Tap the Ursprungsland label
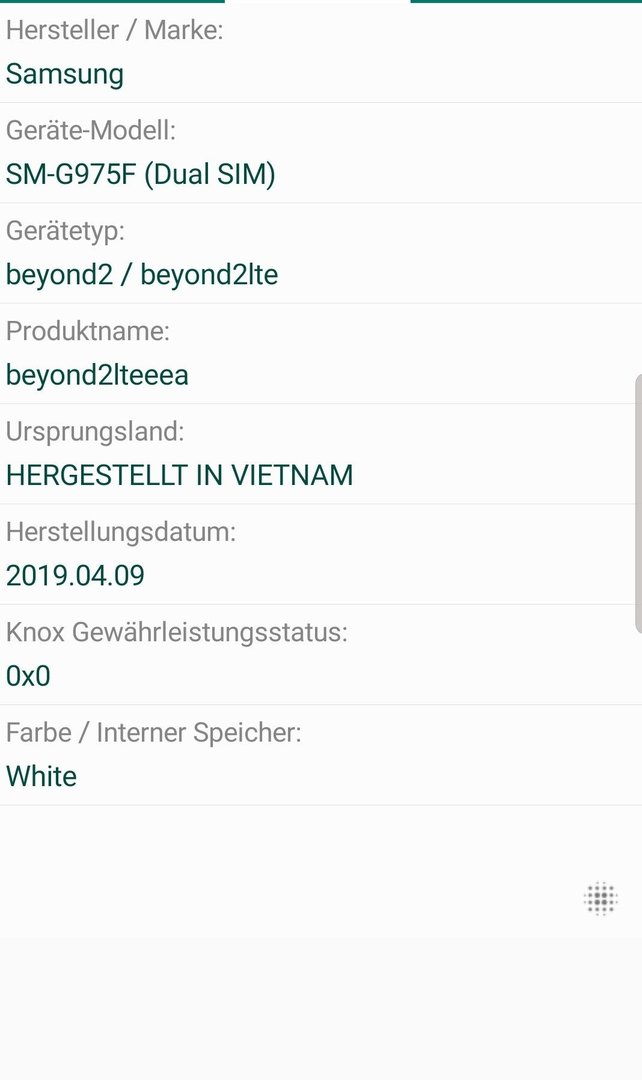This screenshot has width=642, height=1080. pos(95,432)
